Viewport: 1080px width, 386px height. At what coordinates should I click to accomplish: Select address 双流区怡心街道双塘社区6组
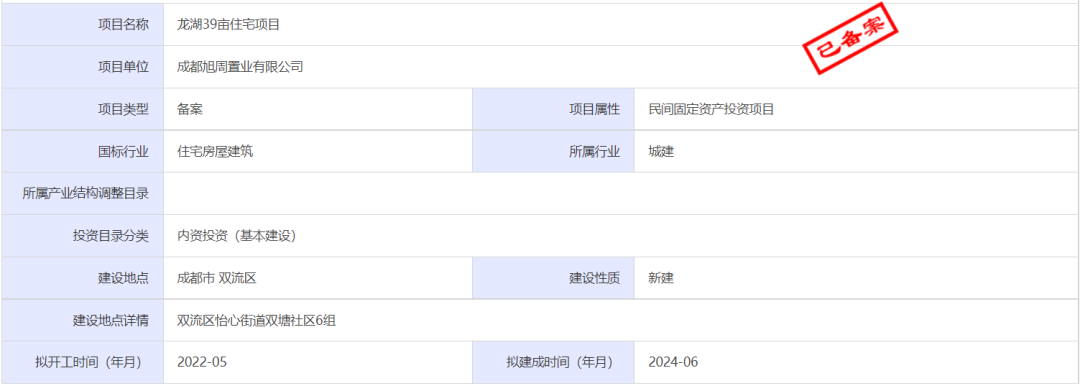pos(256,321)
